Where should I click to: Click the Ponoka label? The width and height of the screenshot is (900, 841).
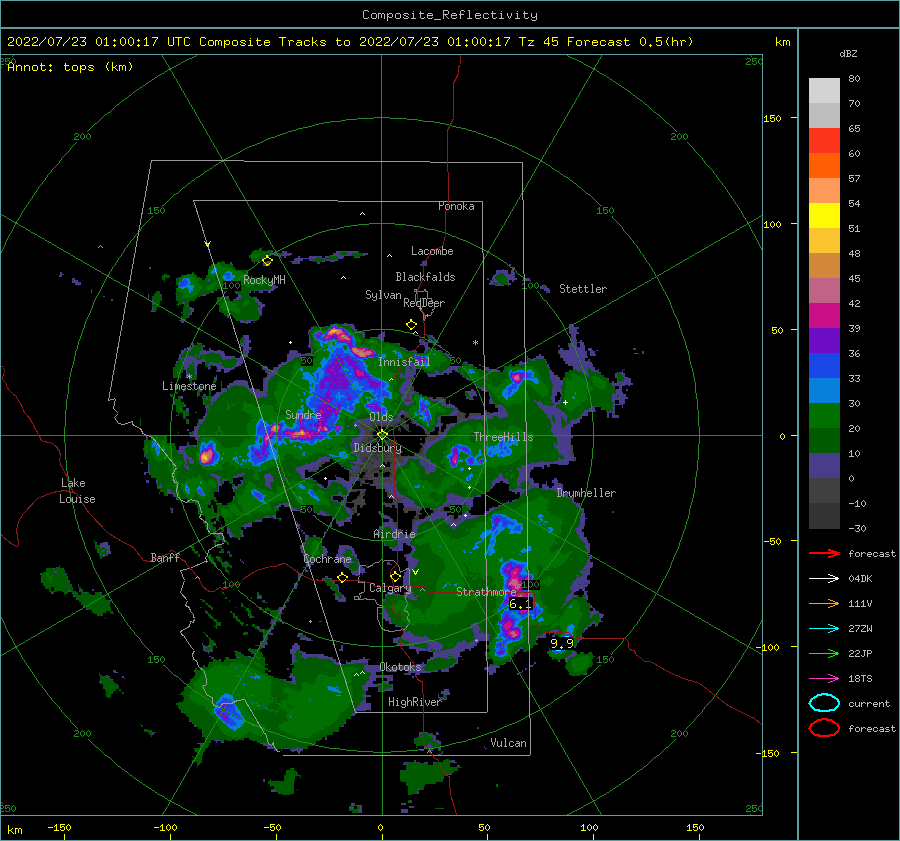point(456,206)
